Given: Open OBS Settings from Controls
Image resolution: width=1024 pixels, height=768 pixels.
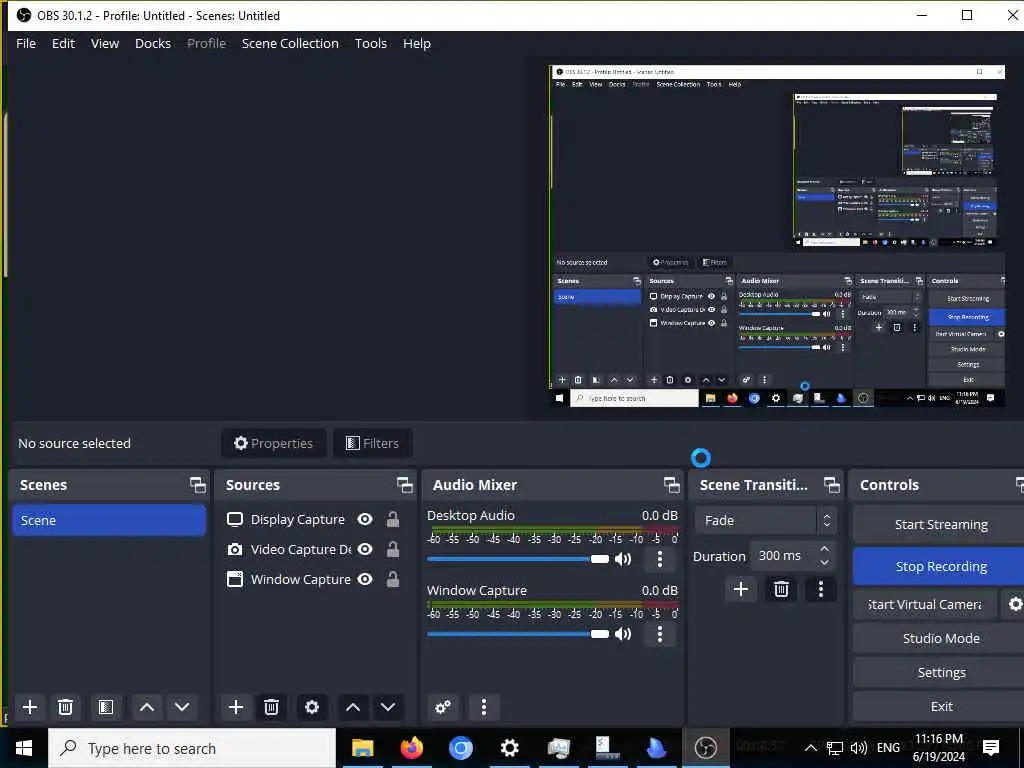Looking at the screenshot, I should click(x=940, y=672).
